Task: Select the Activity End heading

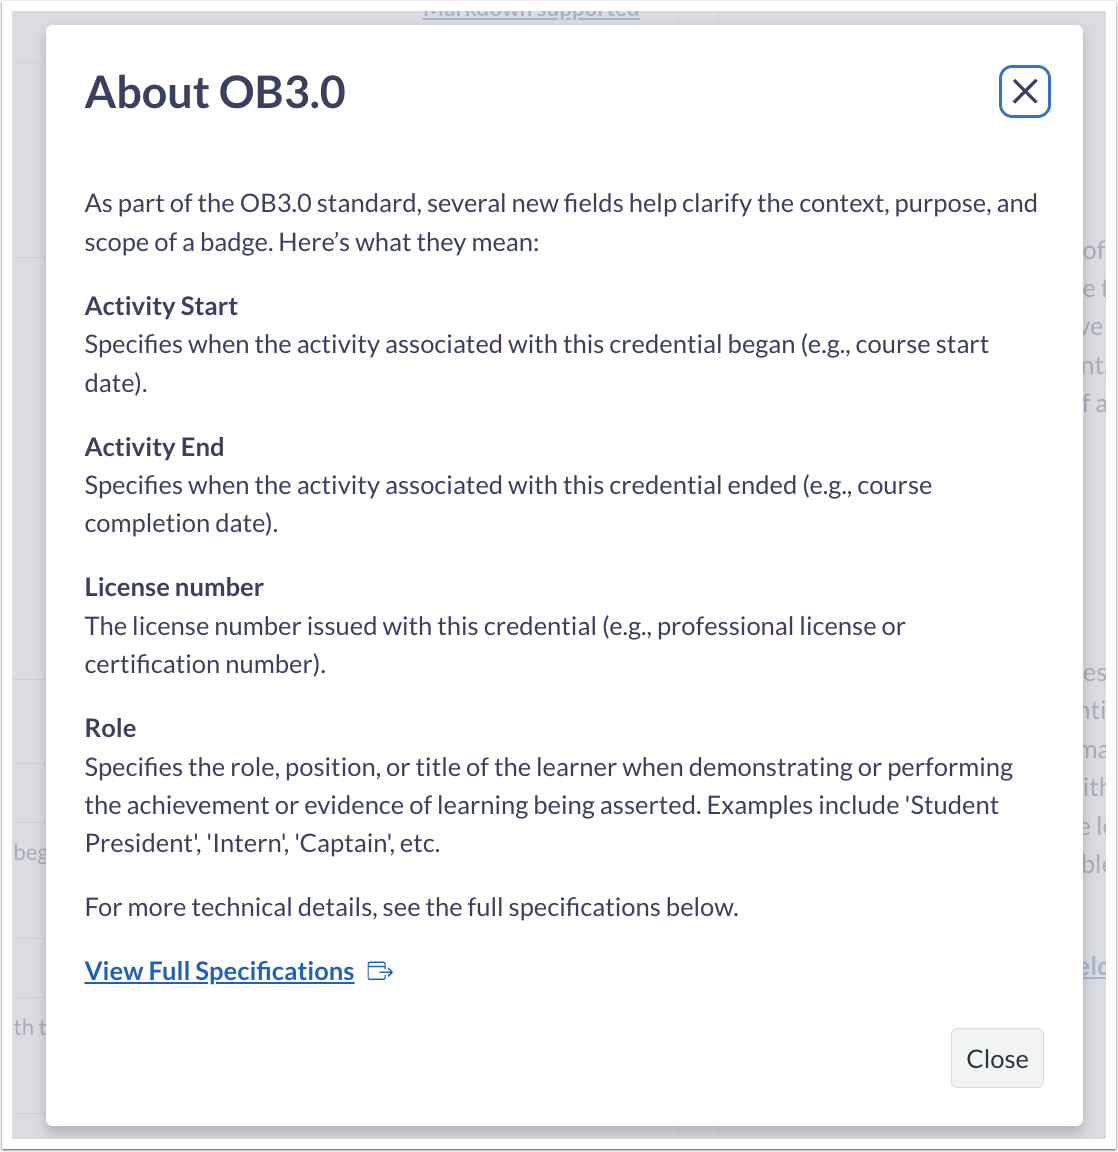Action: [154, 447]
